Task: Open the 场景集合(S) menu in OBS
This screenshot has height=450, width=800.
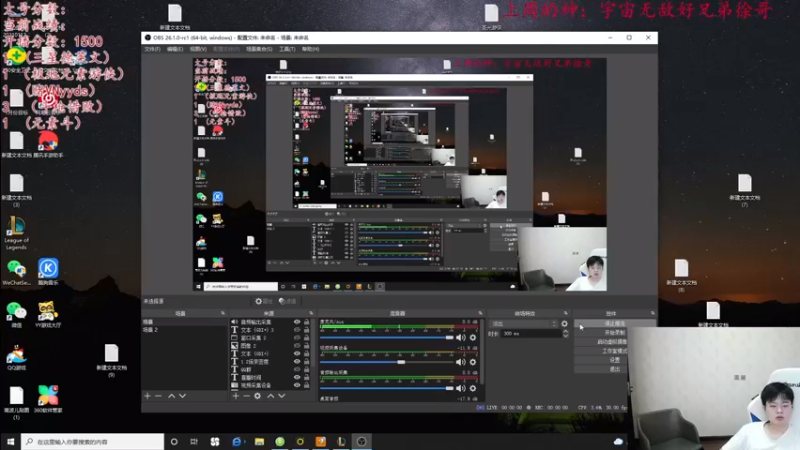Action: 259,49
